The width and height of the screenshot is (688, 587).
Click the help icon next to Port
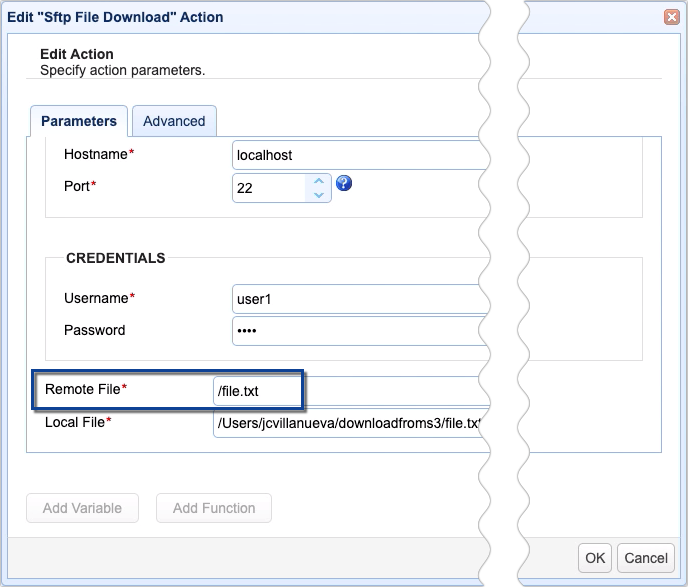[344, 183]
